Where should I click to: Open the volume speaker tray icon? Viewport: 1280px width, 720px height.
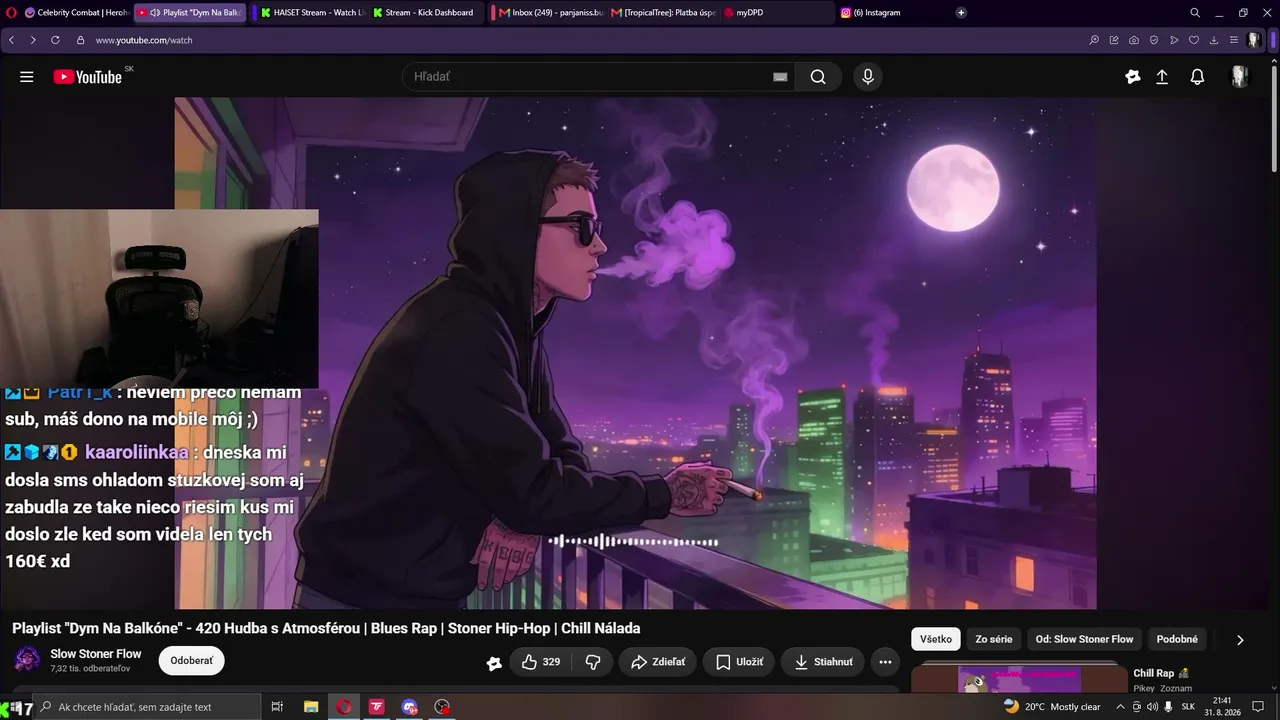click(x=1152, y=707)
